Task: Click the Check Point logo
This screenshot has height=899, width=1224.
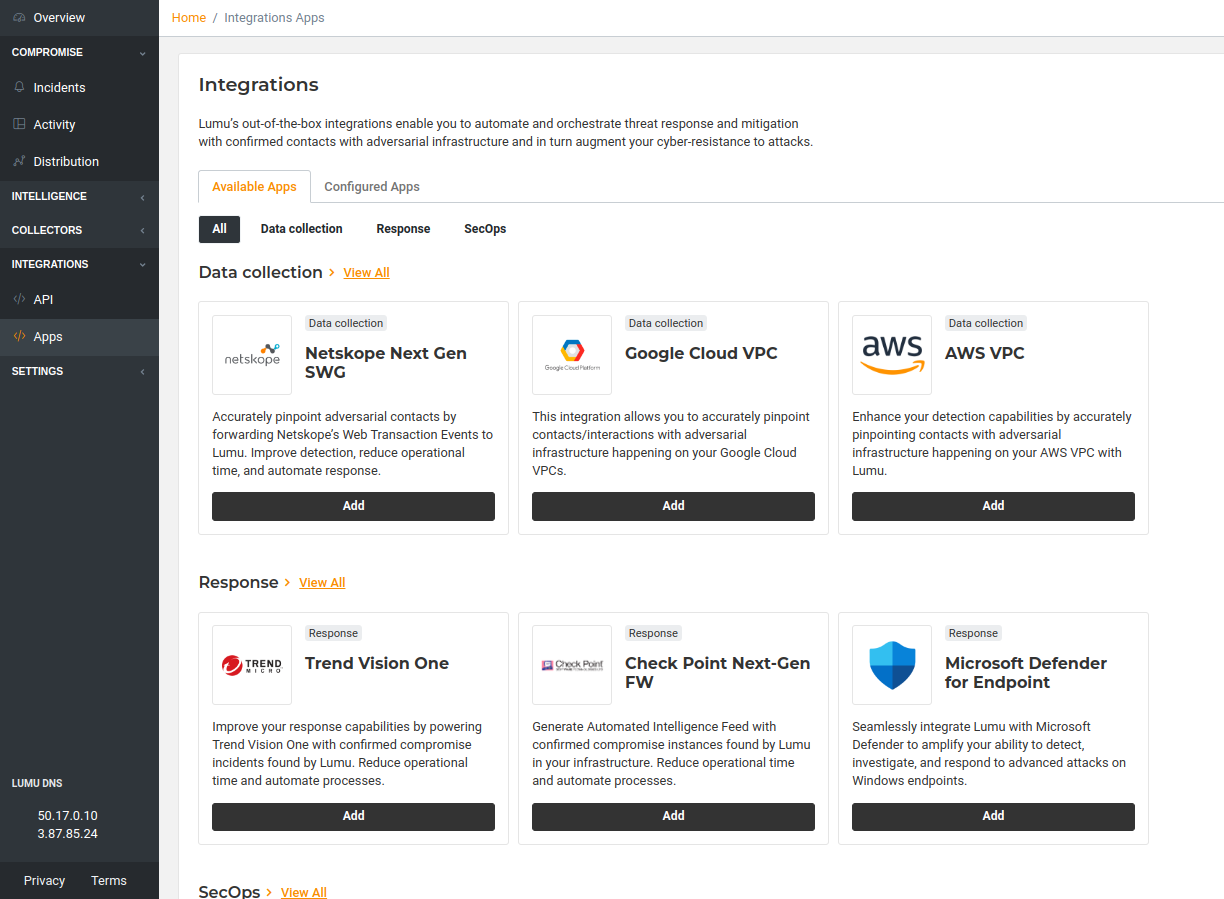Action: (572, 665)
